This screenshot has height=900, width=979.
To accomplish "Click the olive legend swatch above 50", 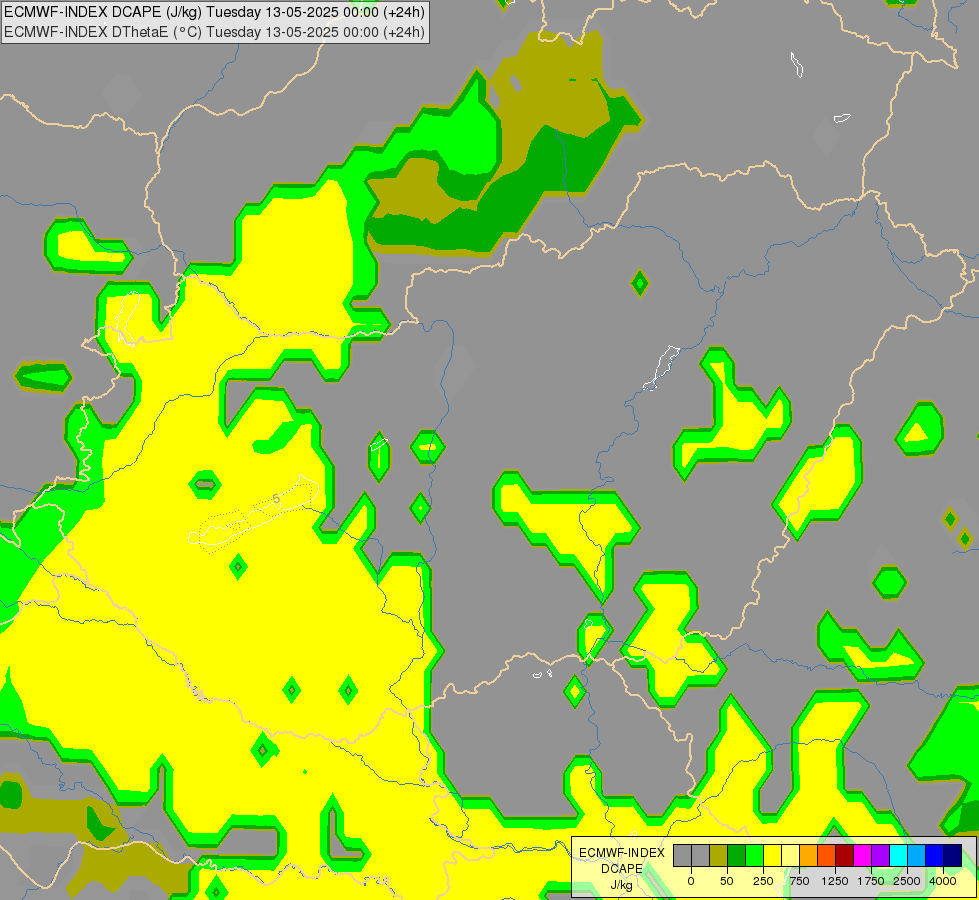I will 719,855.
